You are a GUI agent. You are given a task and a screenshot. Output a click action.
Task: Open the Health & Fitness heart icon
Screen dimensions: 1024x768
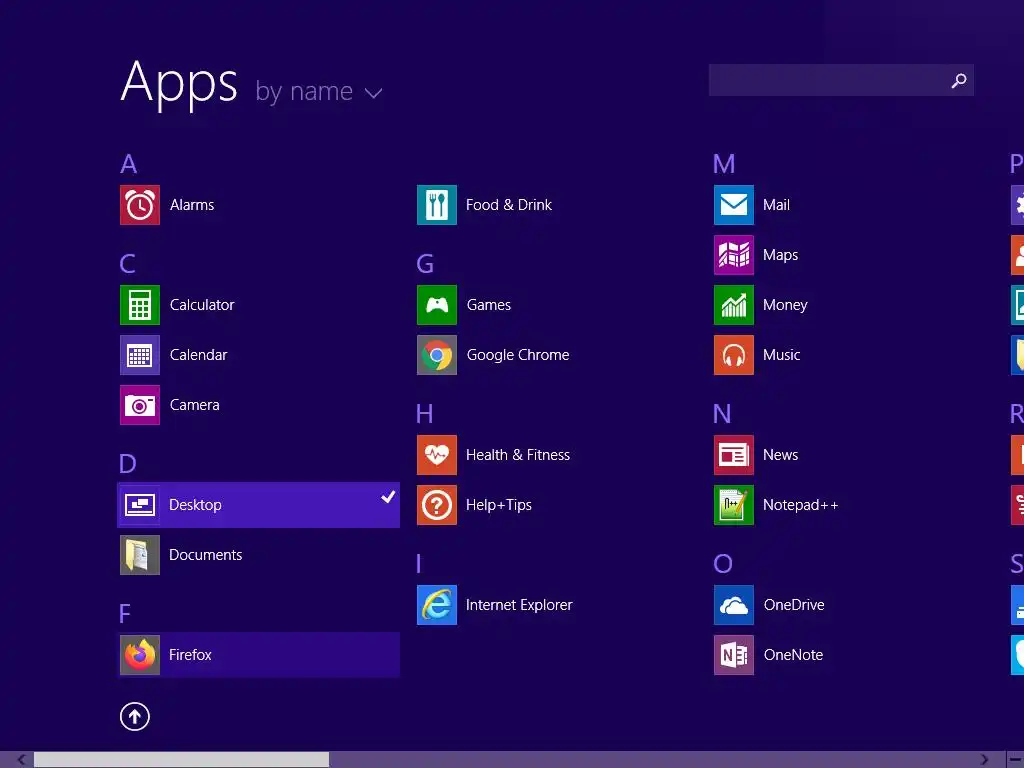[437, 455]
